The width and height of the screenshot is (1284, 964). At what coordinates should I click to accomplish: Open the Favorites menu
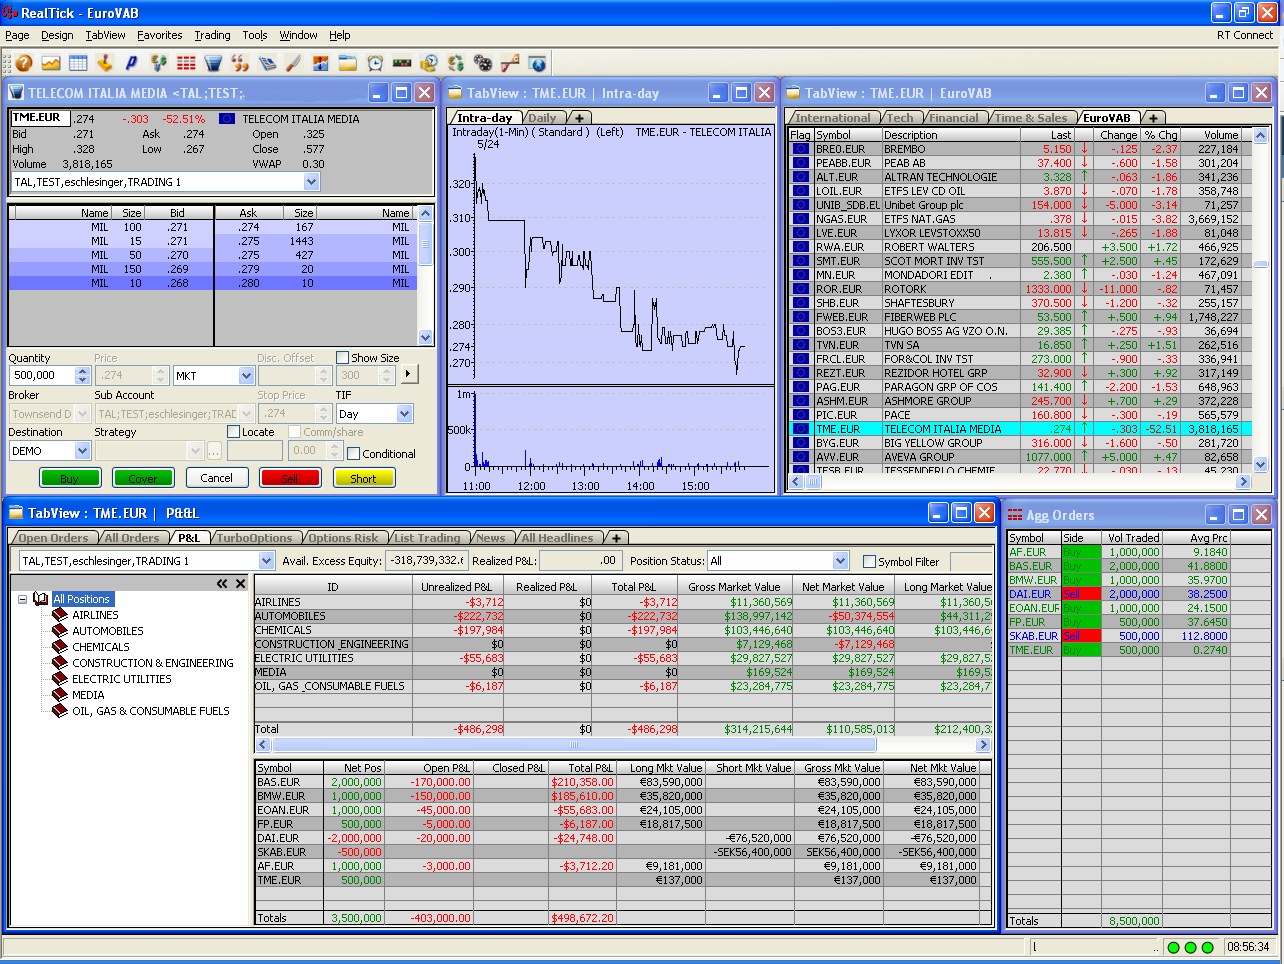(160, 35)
